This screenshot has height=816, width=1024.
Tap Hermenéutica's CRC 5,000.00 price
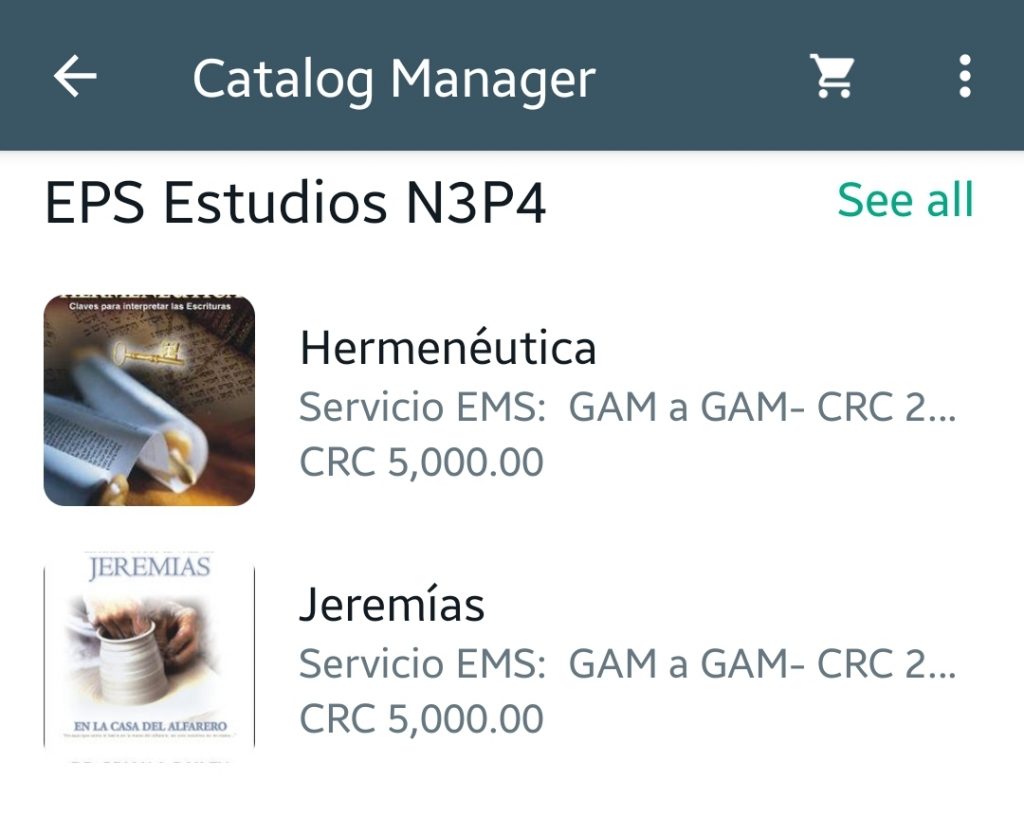(x=421, y=462)
